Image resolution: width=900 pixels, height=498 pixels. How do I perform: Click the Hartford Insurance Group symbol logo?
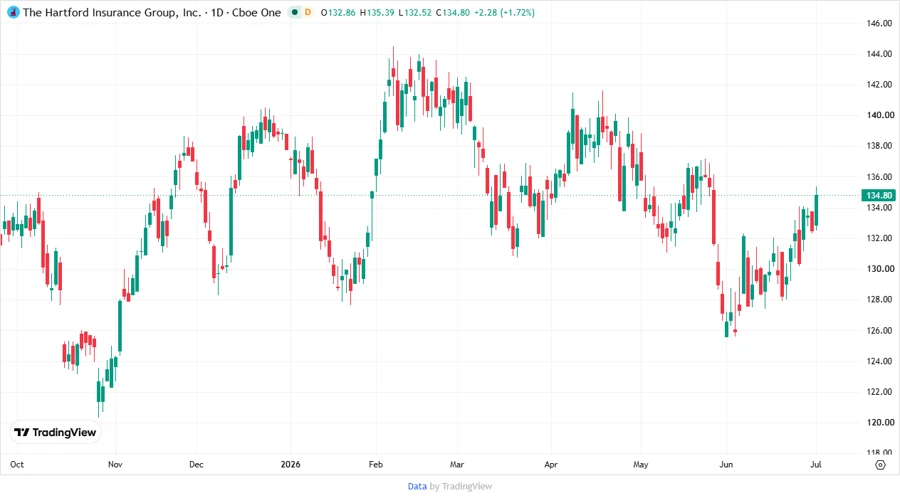tap(13, 12)
